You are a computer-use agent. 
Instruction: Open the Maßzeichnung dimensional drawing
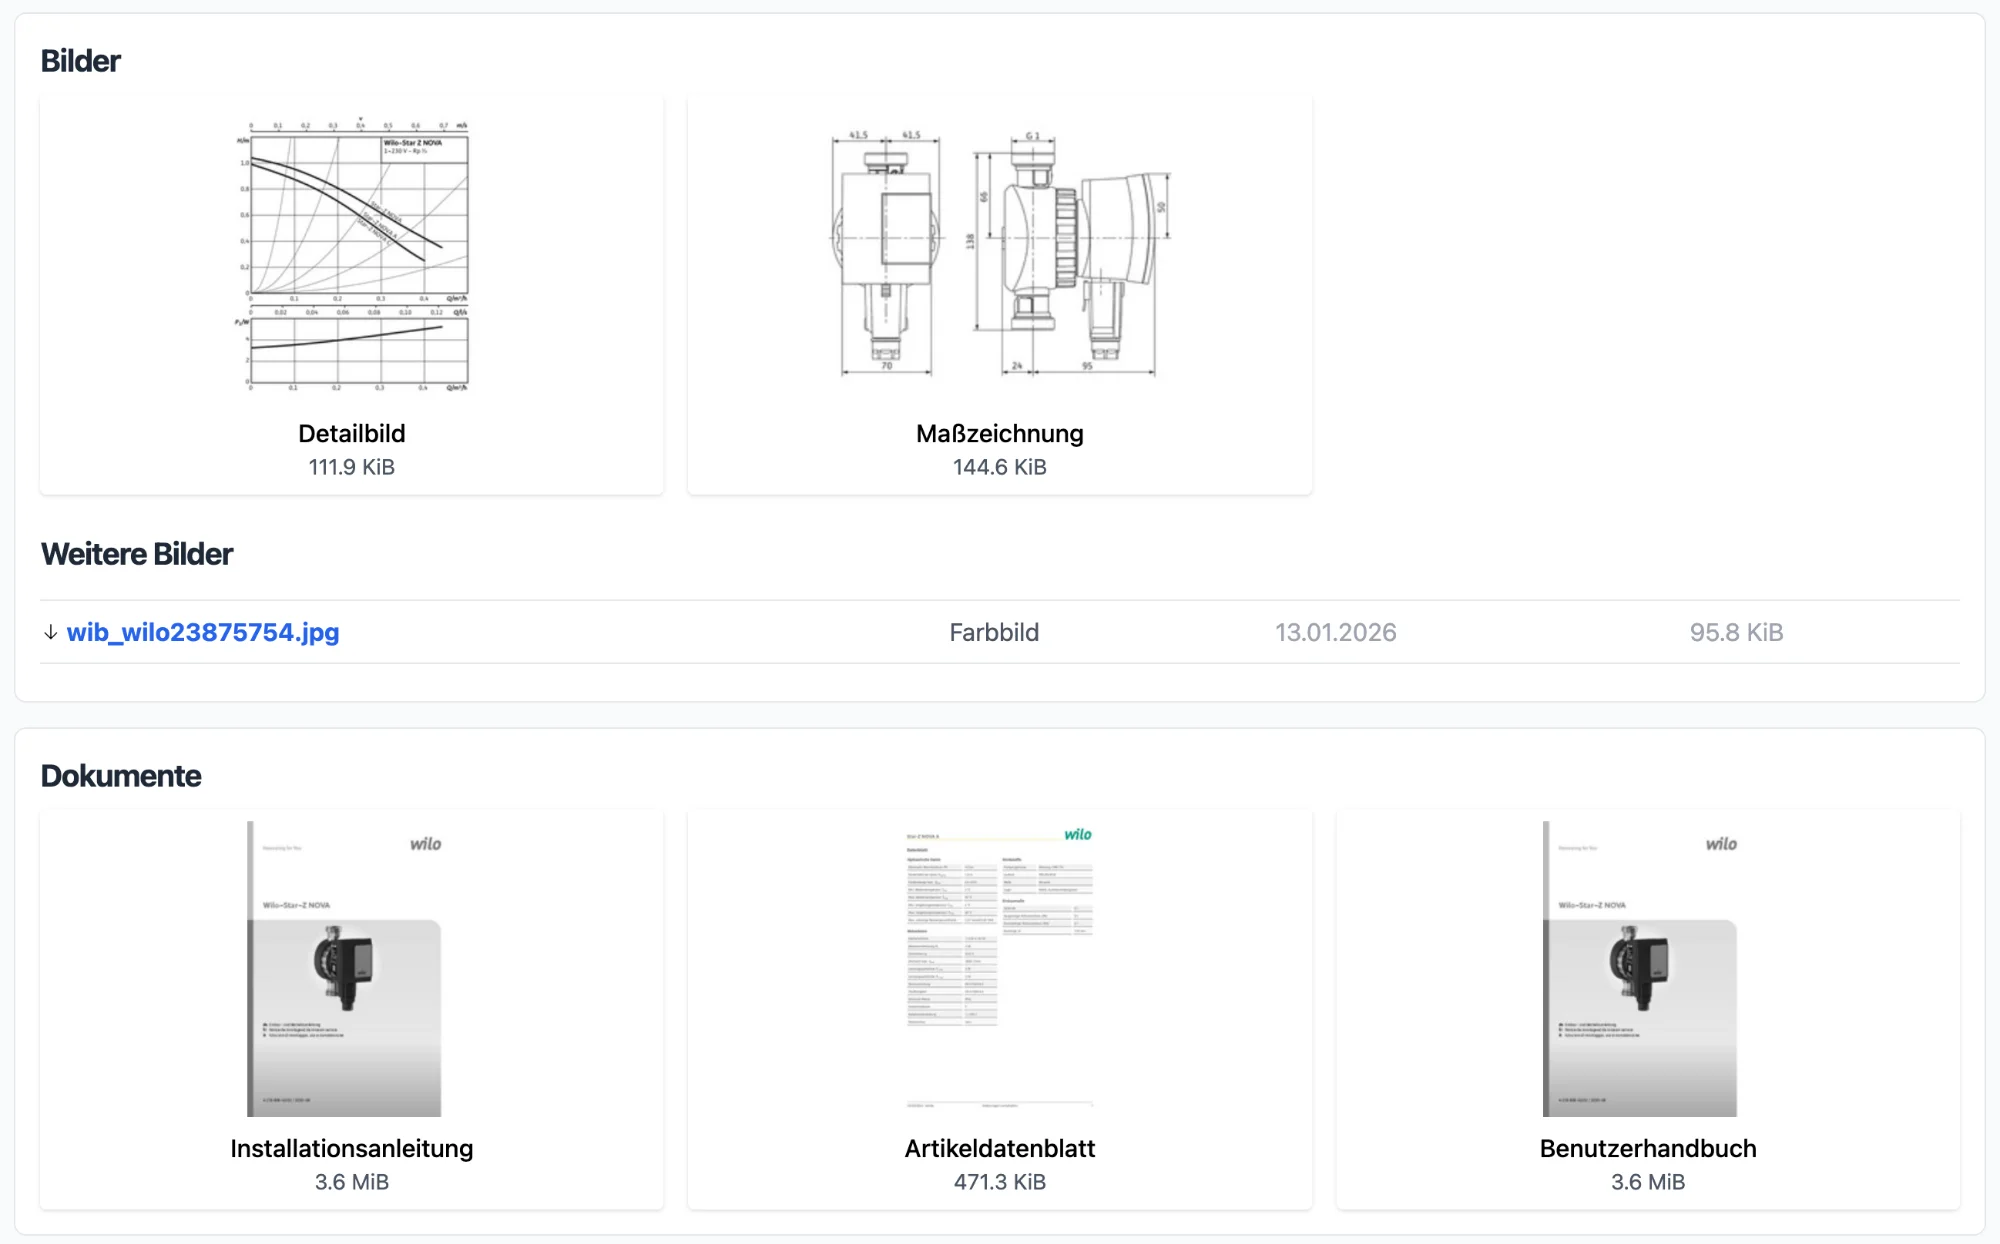999,252
